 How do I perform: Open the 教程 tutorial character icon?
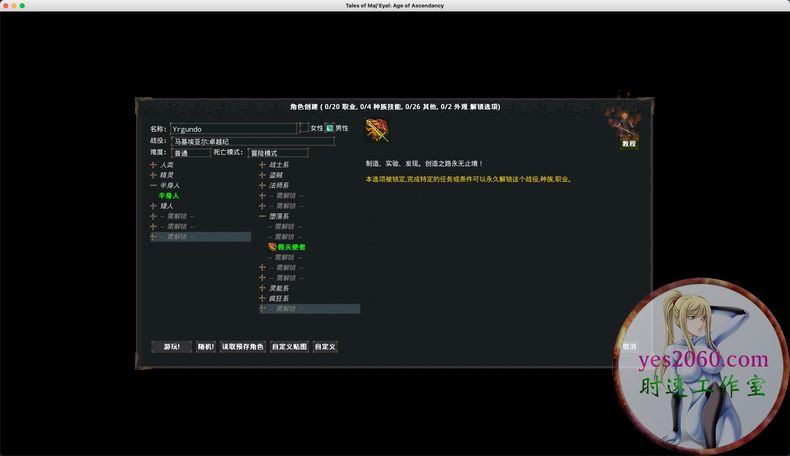tap(628, 128)
